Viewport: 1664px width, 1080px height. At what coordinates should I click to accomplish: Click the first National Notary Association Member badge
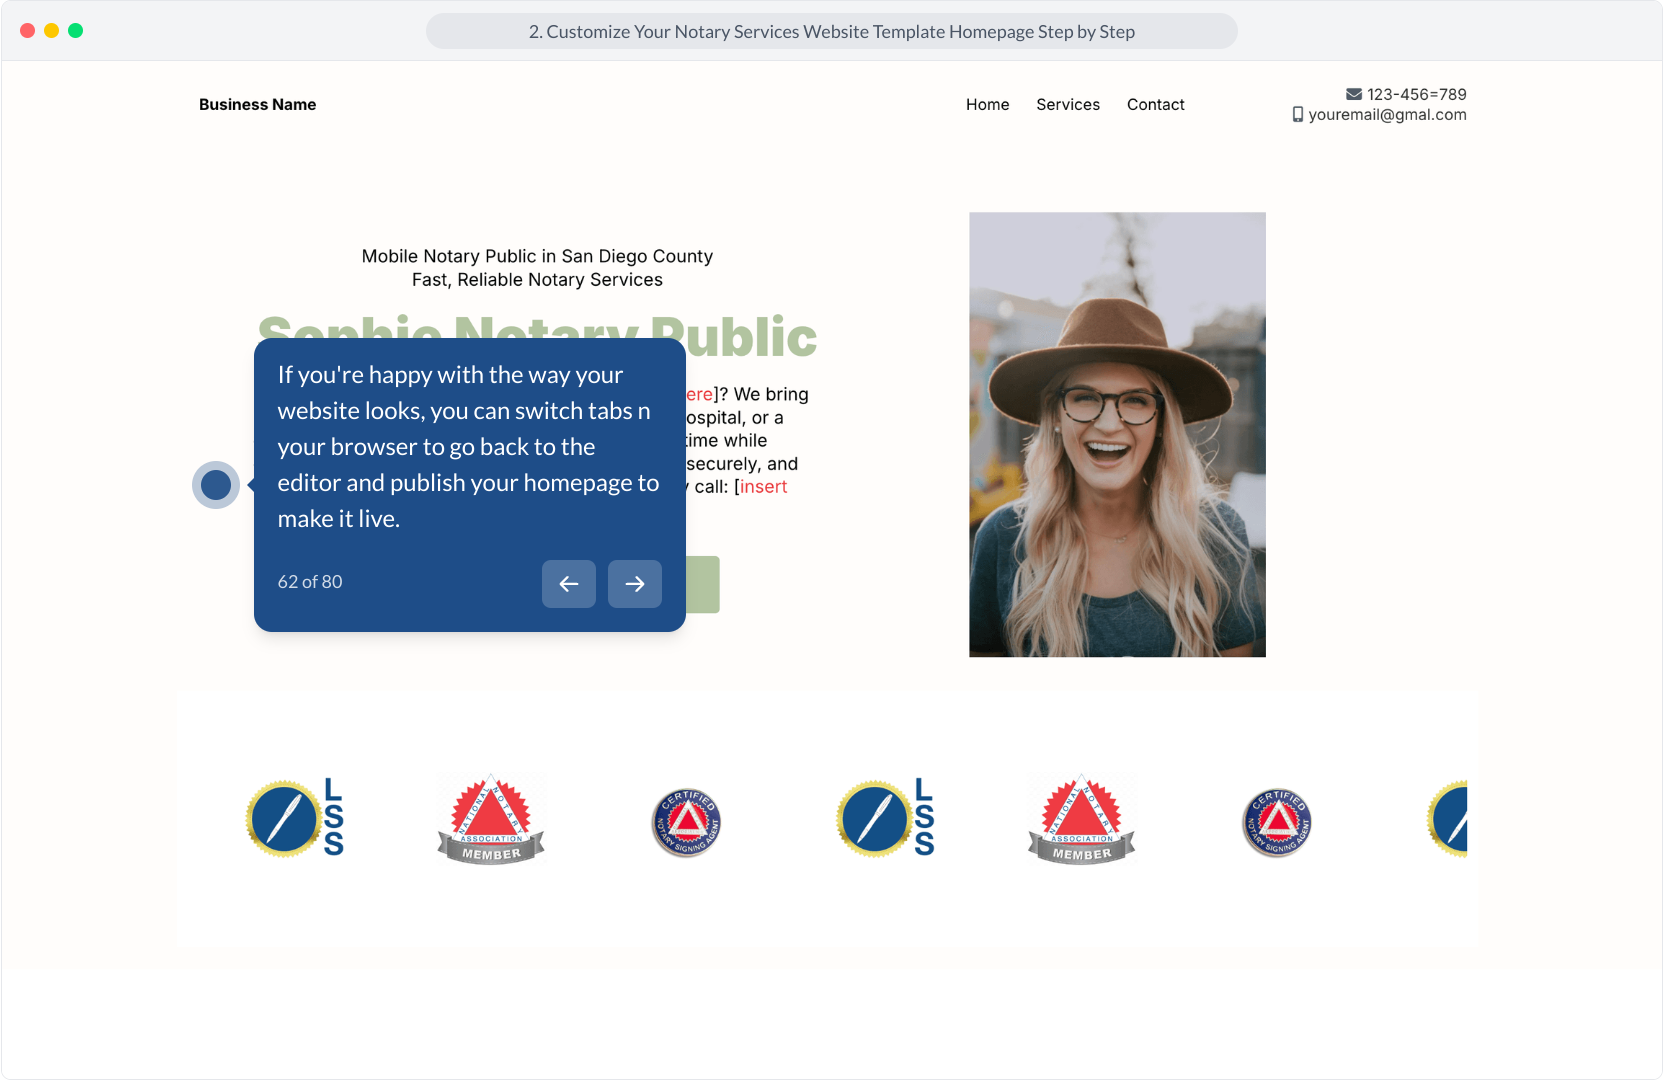click(x=491, y=818)
